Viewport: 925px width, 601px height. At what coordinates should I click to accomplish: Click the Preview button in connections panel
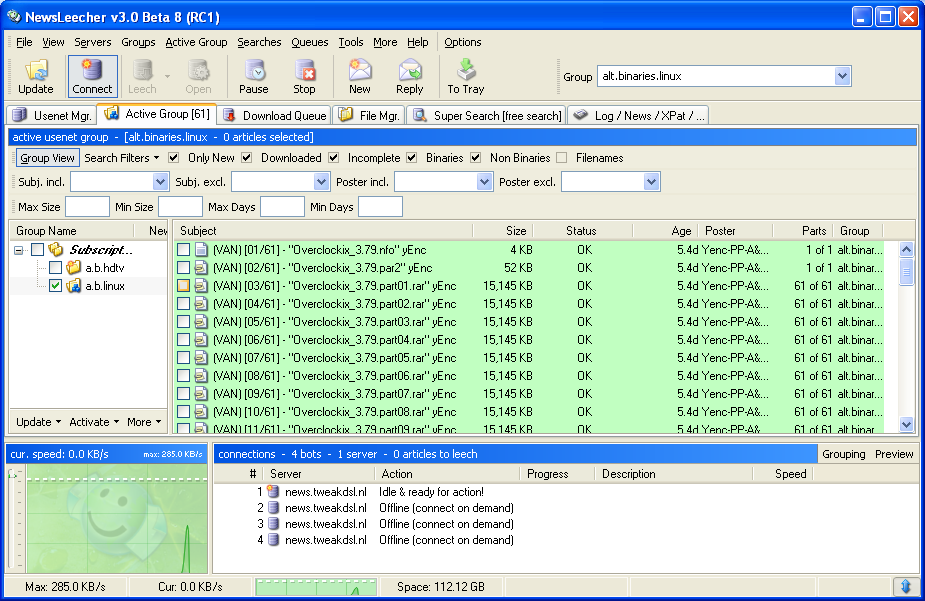[894, 454]
